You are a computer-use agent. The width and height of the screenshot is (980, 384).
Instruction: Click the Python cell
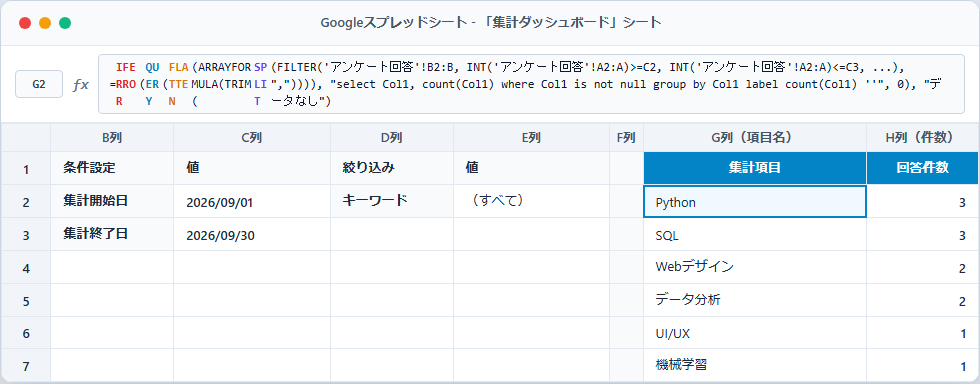[755, 201]
